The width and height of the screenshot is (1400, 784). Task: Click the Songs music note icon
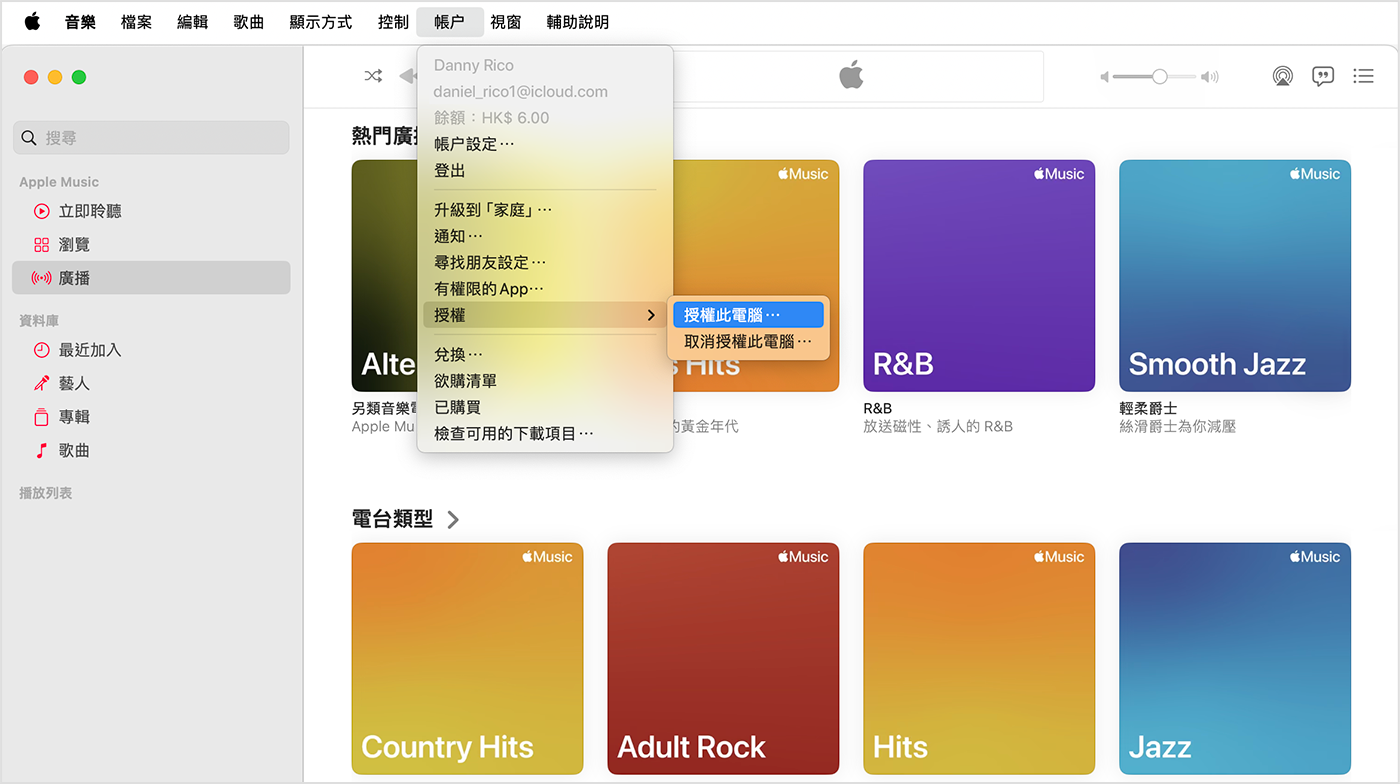tap(41, 450)
